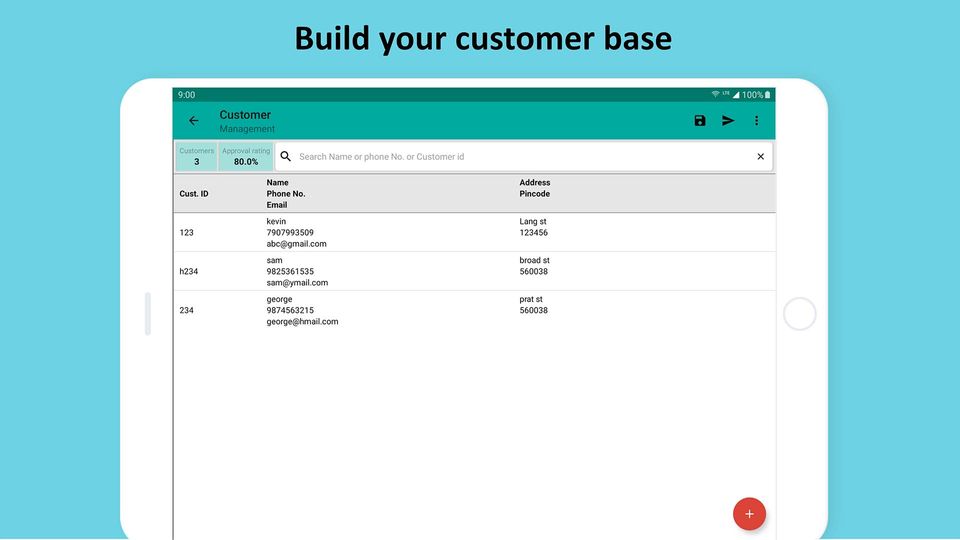Open customer row for kevin

(474, 233)
